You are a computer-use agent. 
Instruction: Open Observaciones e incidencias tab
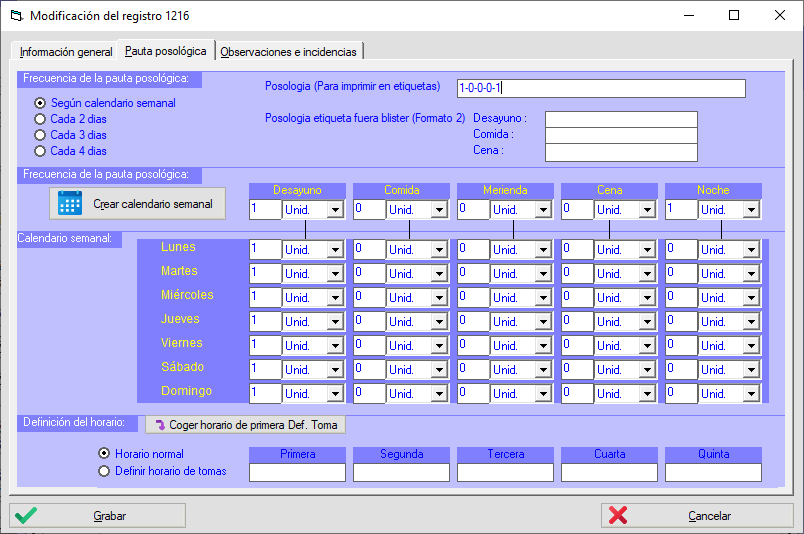coord(290,52)
